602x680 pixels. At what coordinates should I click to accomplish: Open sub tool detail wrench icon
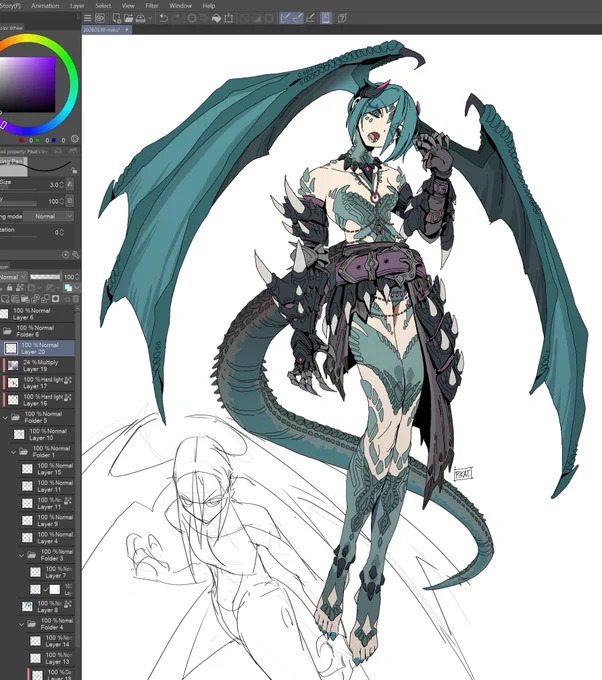pos(75,255)
